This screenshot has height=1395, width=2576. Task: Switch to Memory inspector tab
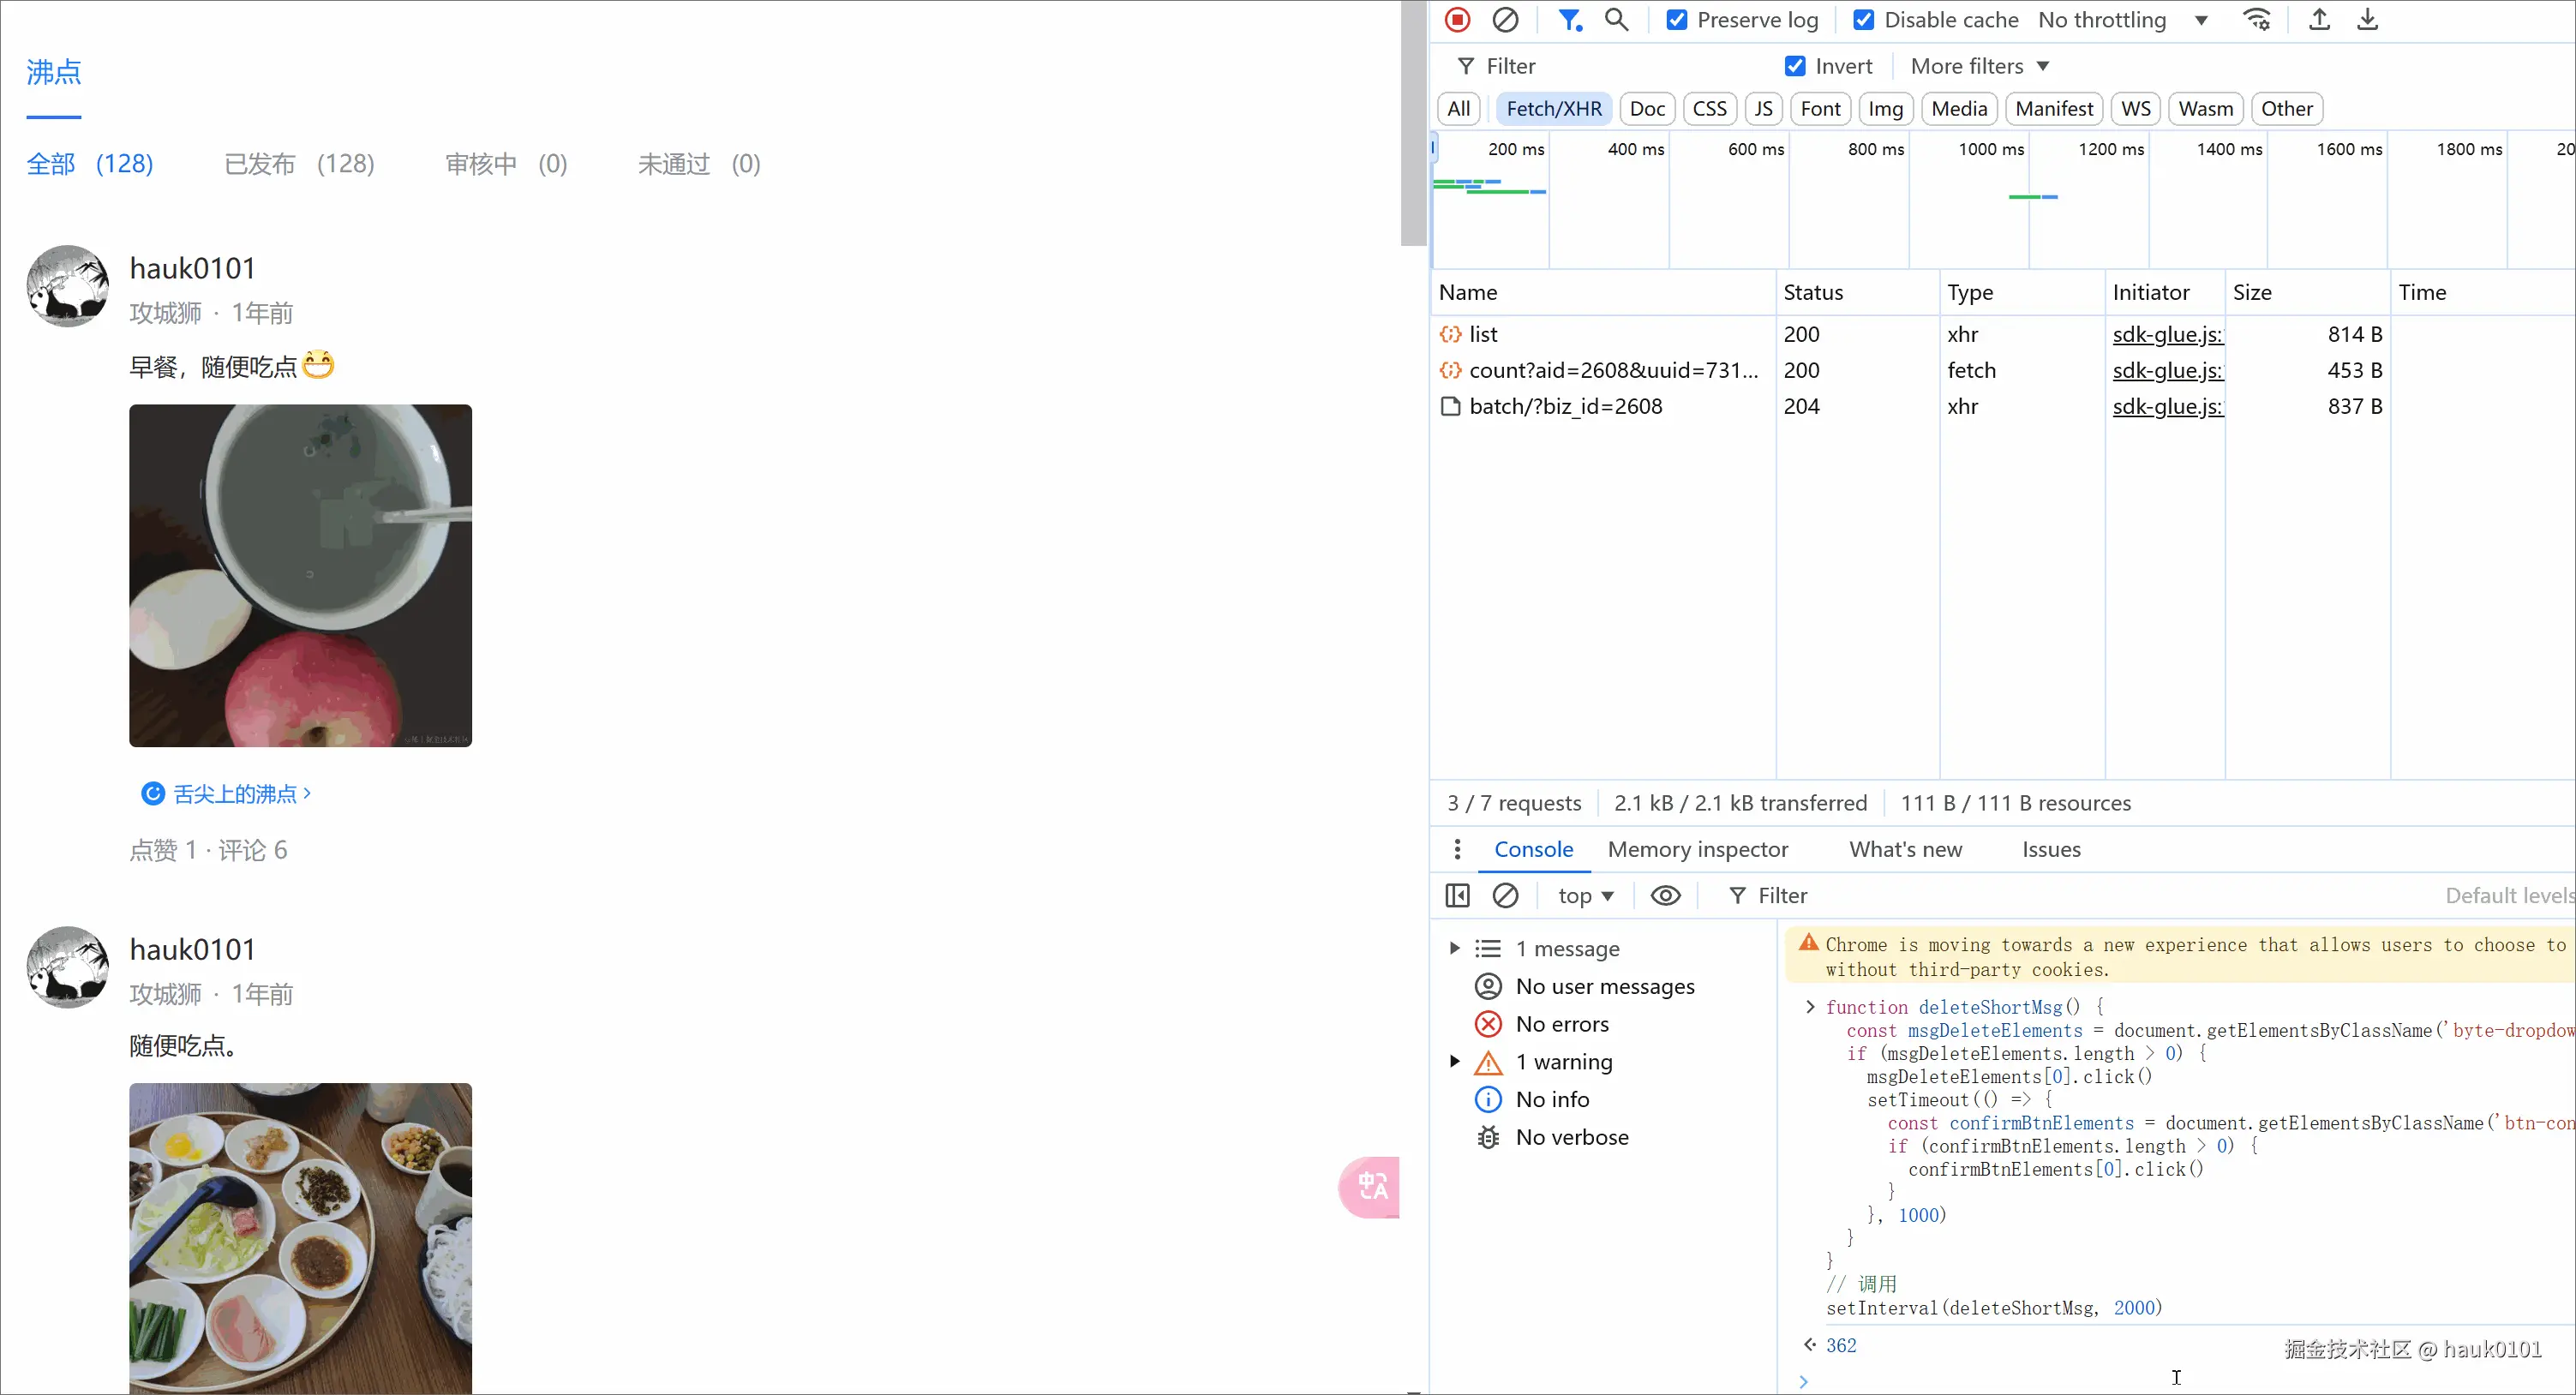(1697, 849)
